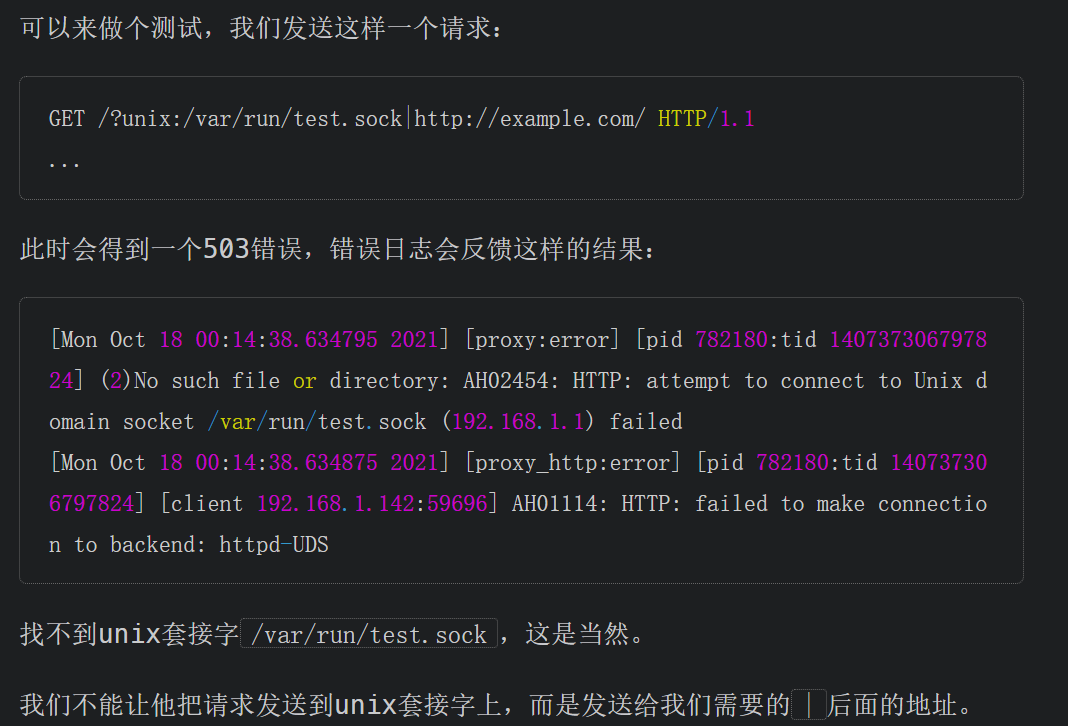Click the client IP 192.168.1.142 in the log

point(336,504)
